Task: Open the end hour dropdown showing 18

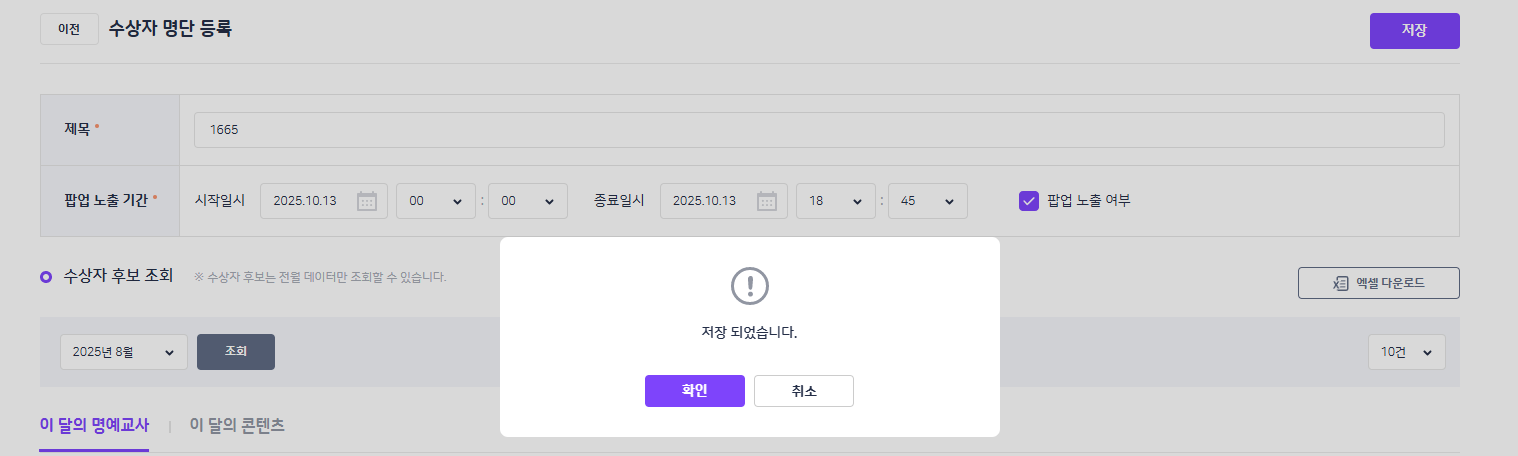Action: [x=835, y=201]
